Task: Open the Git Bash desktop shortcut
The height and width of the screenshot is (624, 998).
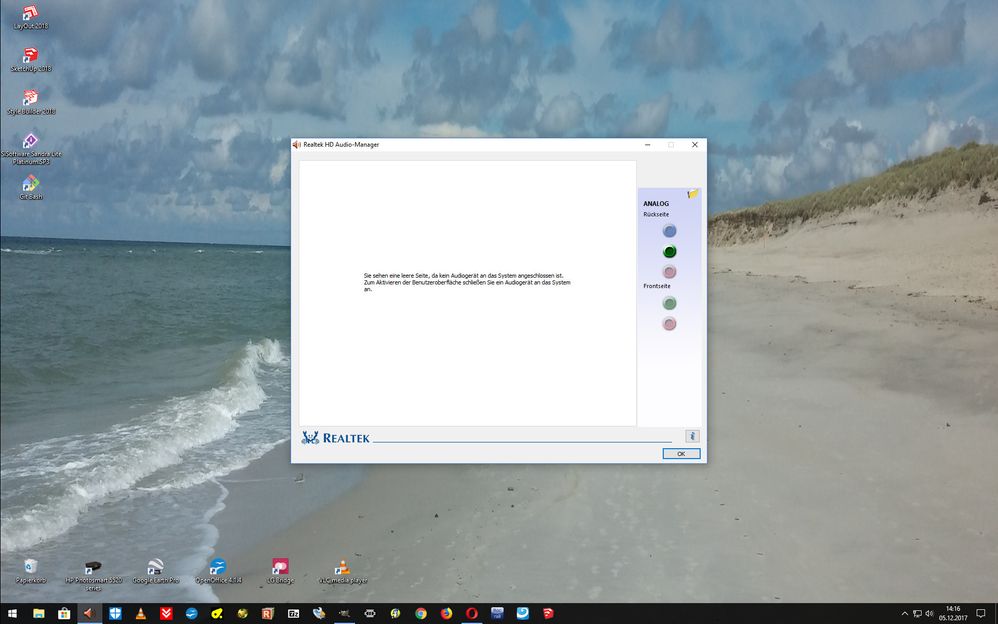Action: (31, 184)
